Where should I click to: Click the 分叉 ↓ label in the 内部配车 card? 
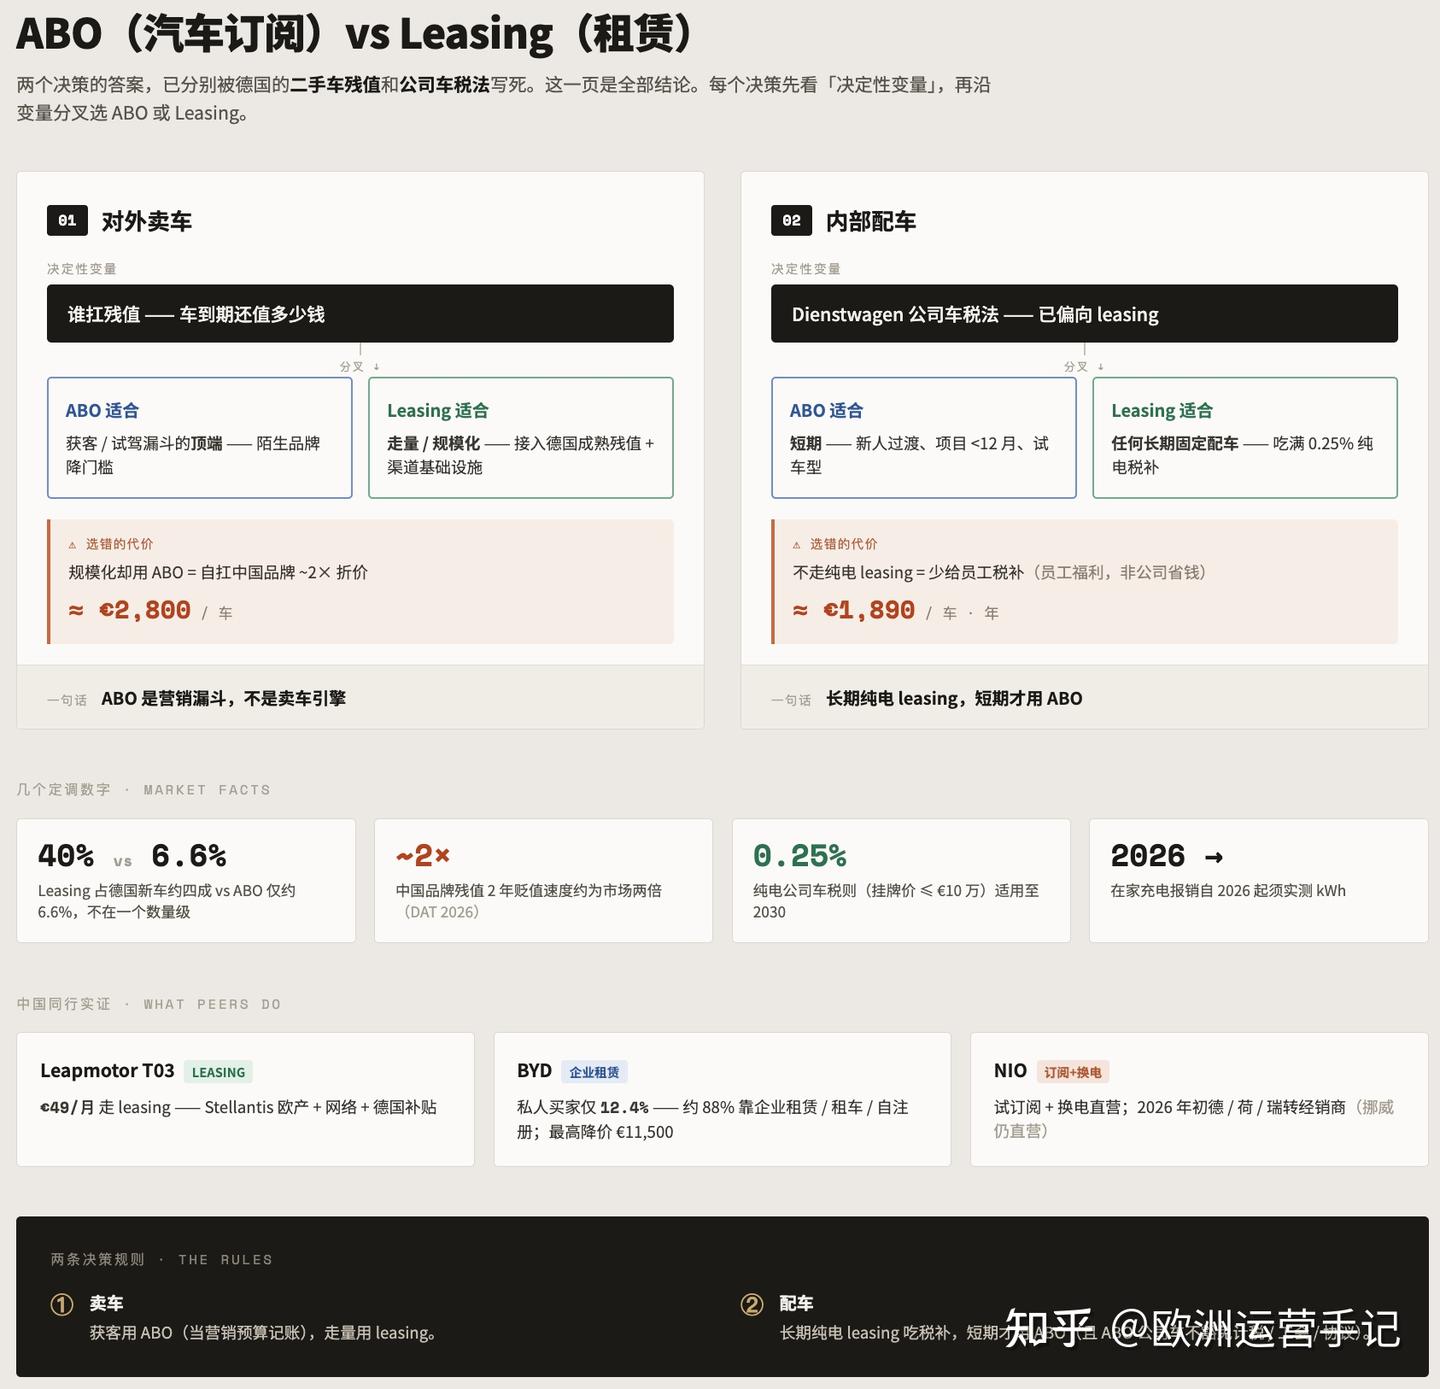point(1084,367)
